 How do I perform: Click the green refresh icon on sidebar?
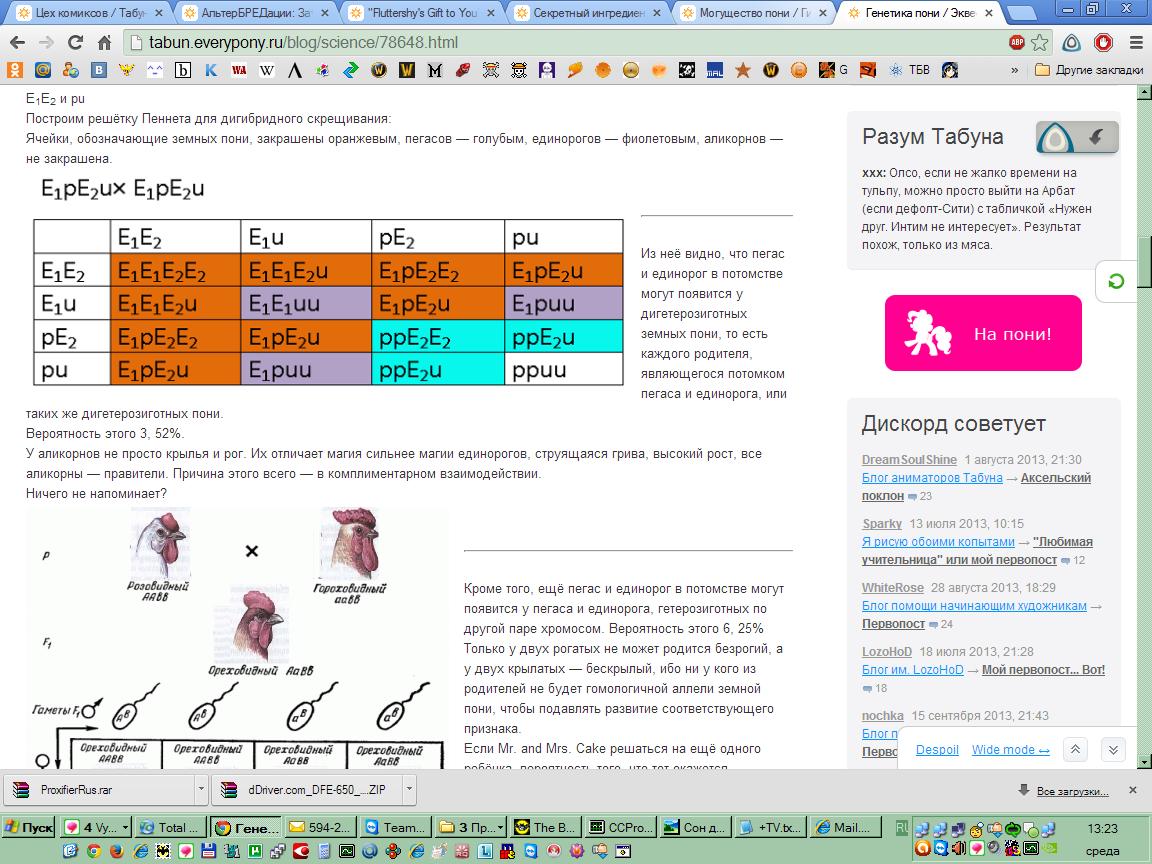click(1116, 281)
